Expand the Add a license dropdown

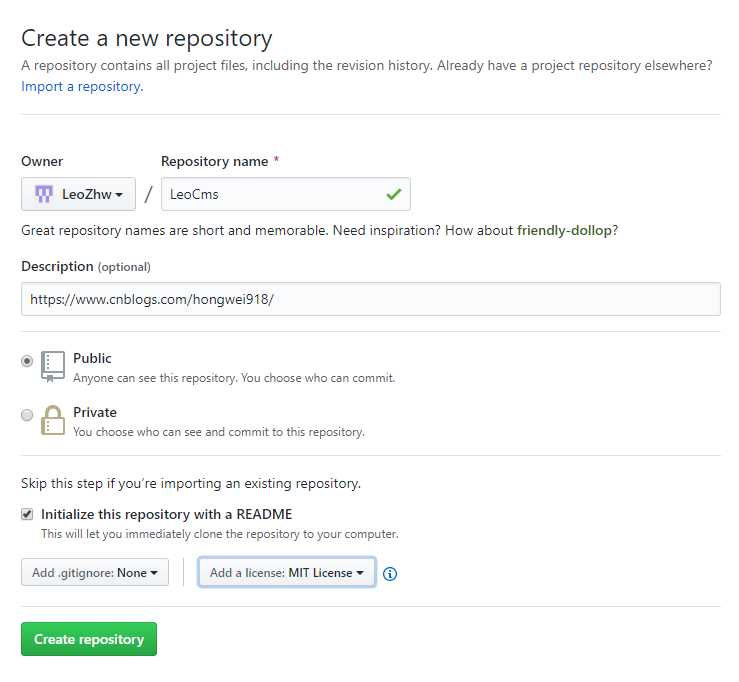click(287, 572)
